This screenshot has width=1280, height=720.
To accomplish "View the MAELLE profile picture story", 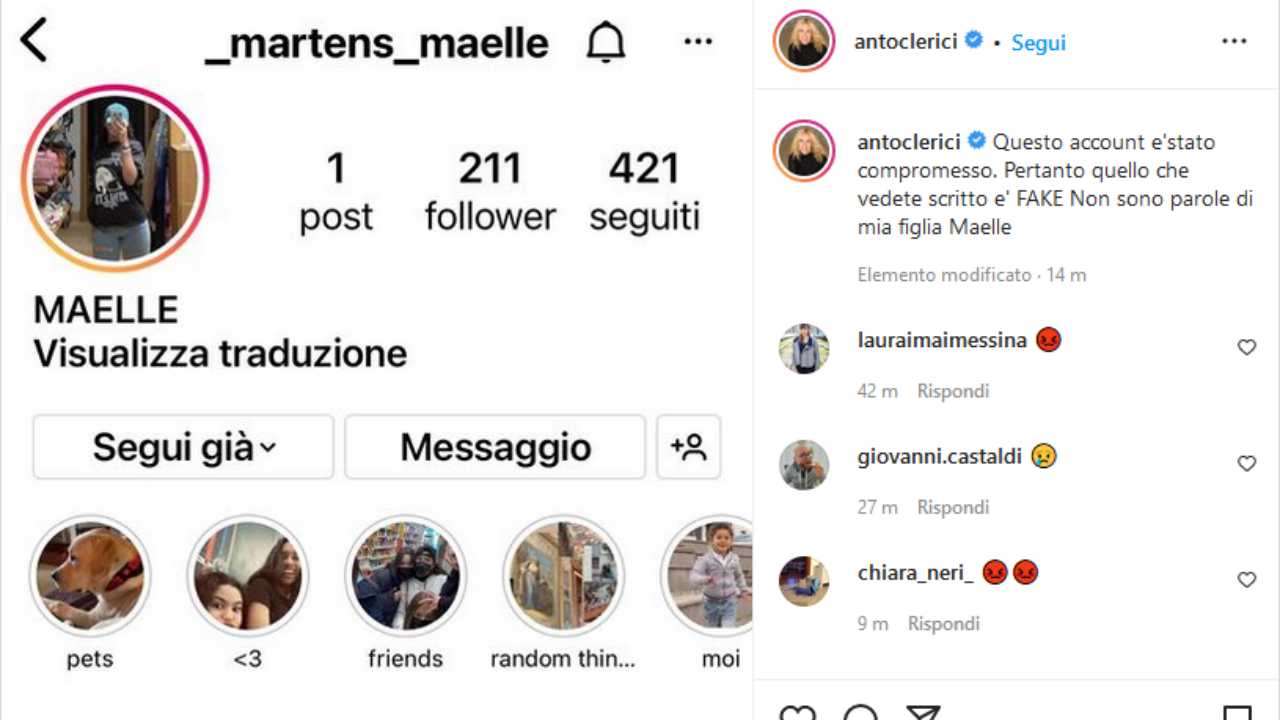I will click(x=115, y=178).
